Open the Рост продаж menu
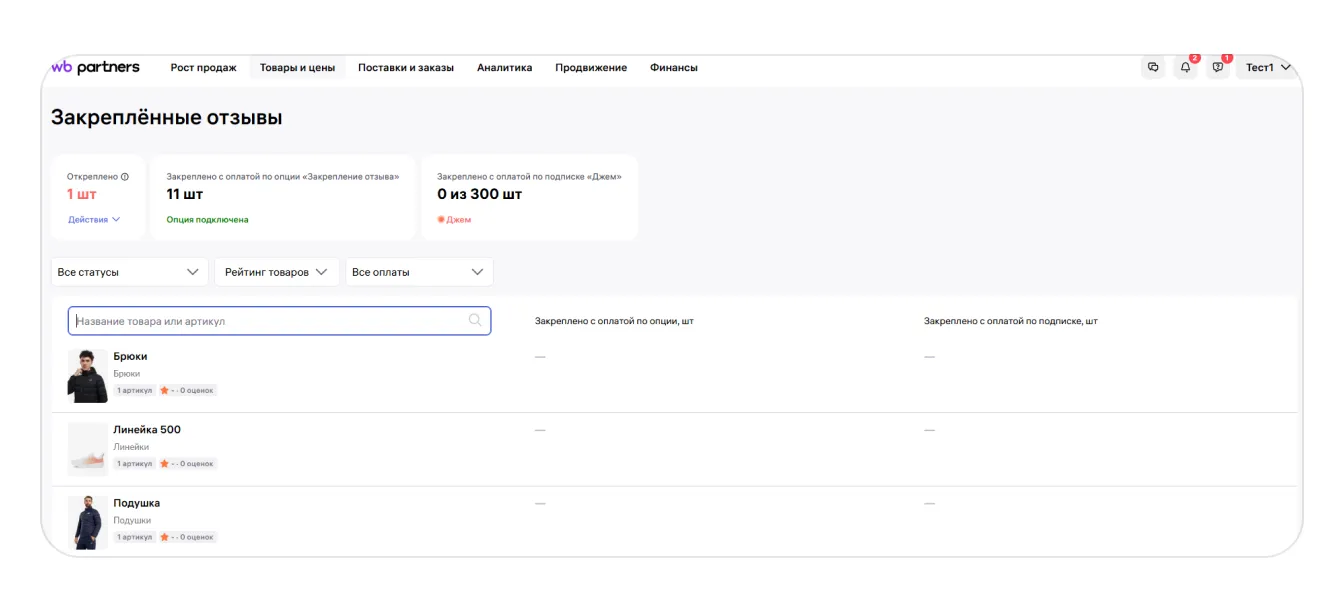 pos(203,67)
